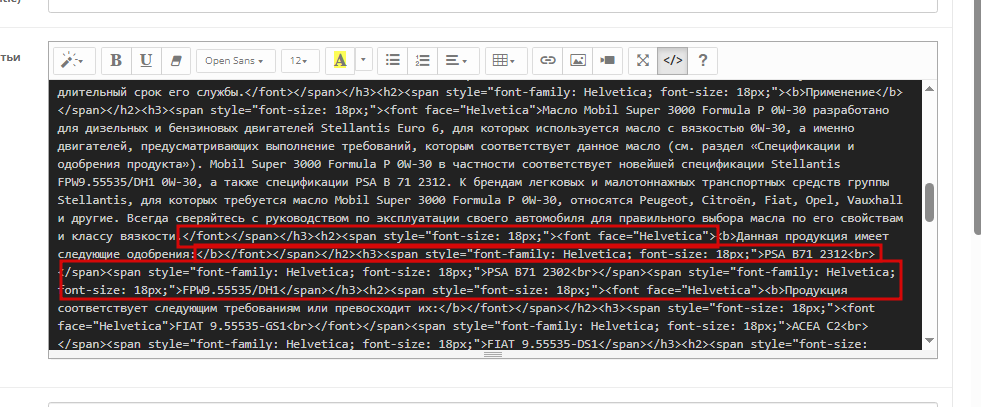Open the insert table dropdown
The width and height of the screenshot is (981, 407).
pos(506,61)
